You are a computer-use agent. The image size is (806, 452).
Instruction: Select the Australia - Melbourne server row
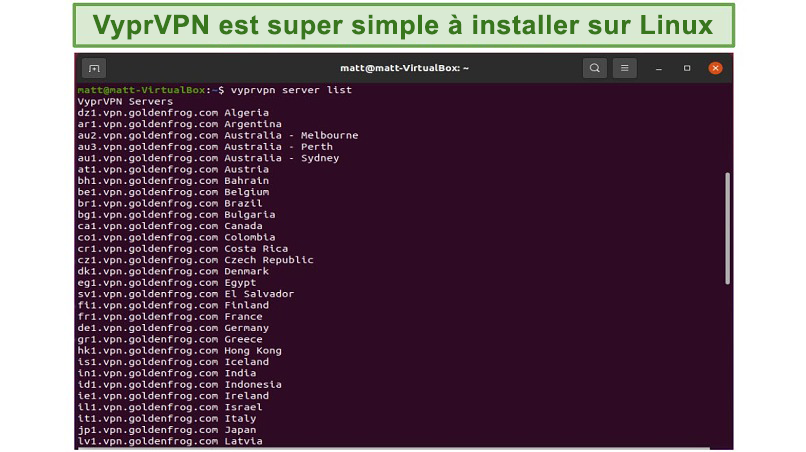coord(218,135)
